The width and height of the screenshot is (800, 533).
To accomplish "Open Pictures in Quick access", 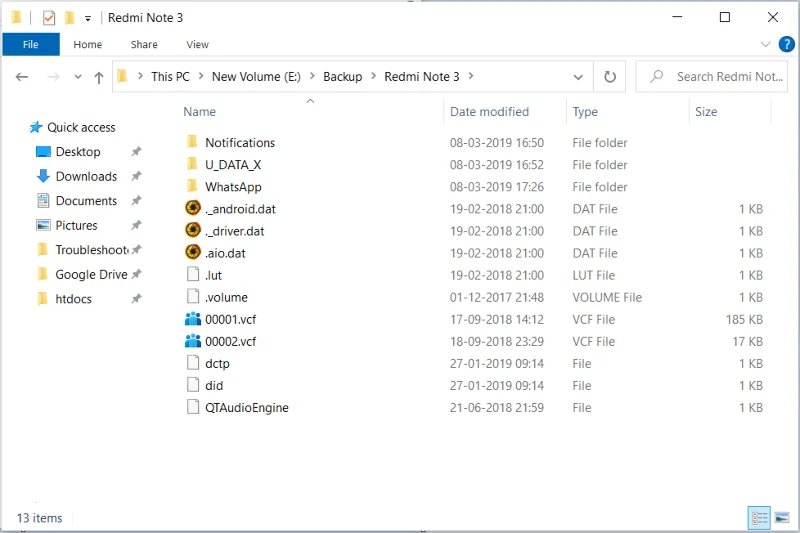I will [77, 225].
